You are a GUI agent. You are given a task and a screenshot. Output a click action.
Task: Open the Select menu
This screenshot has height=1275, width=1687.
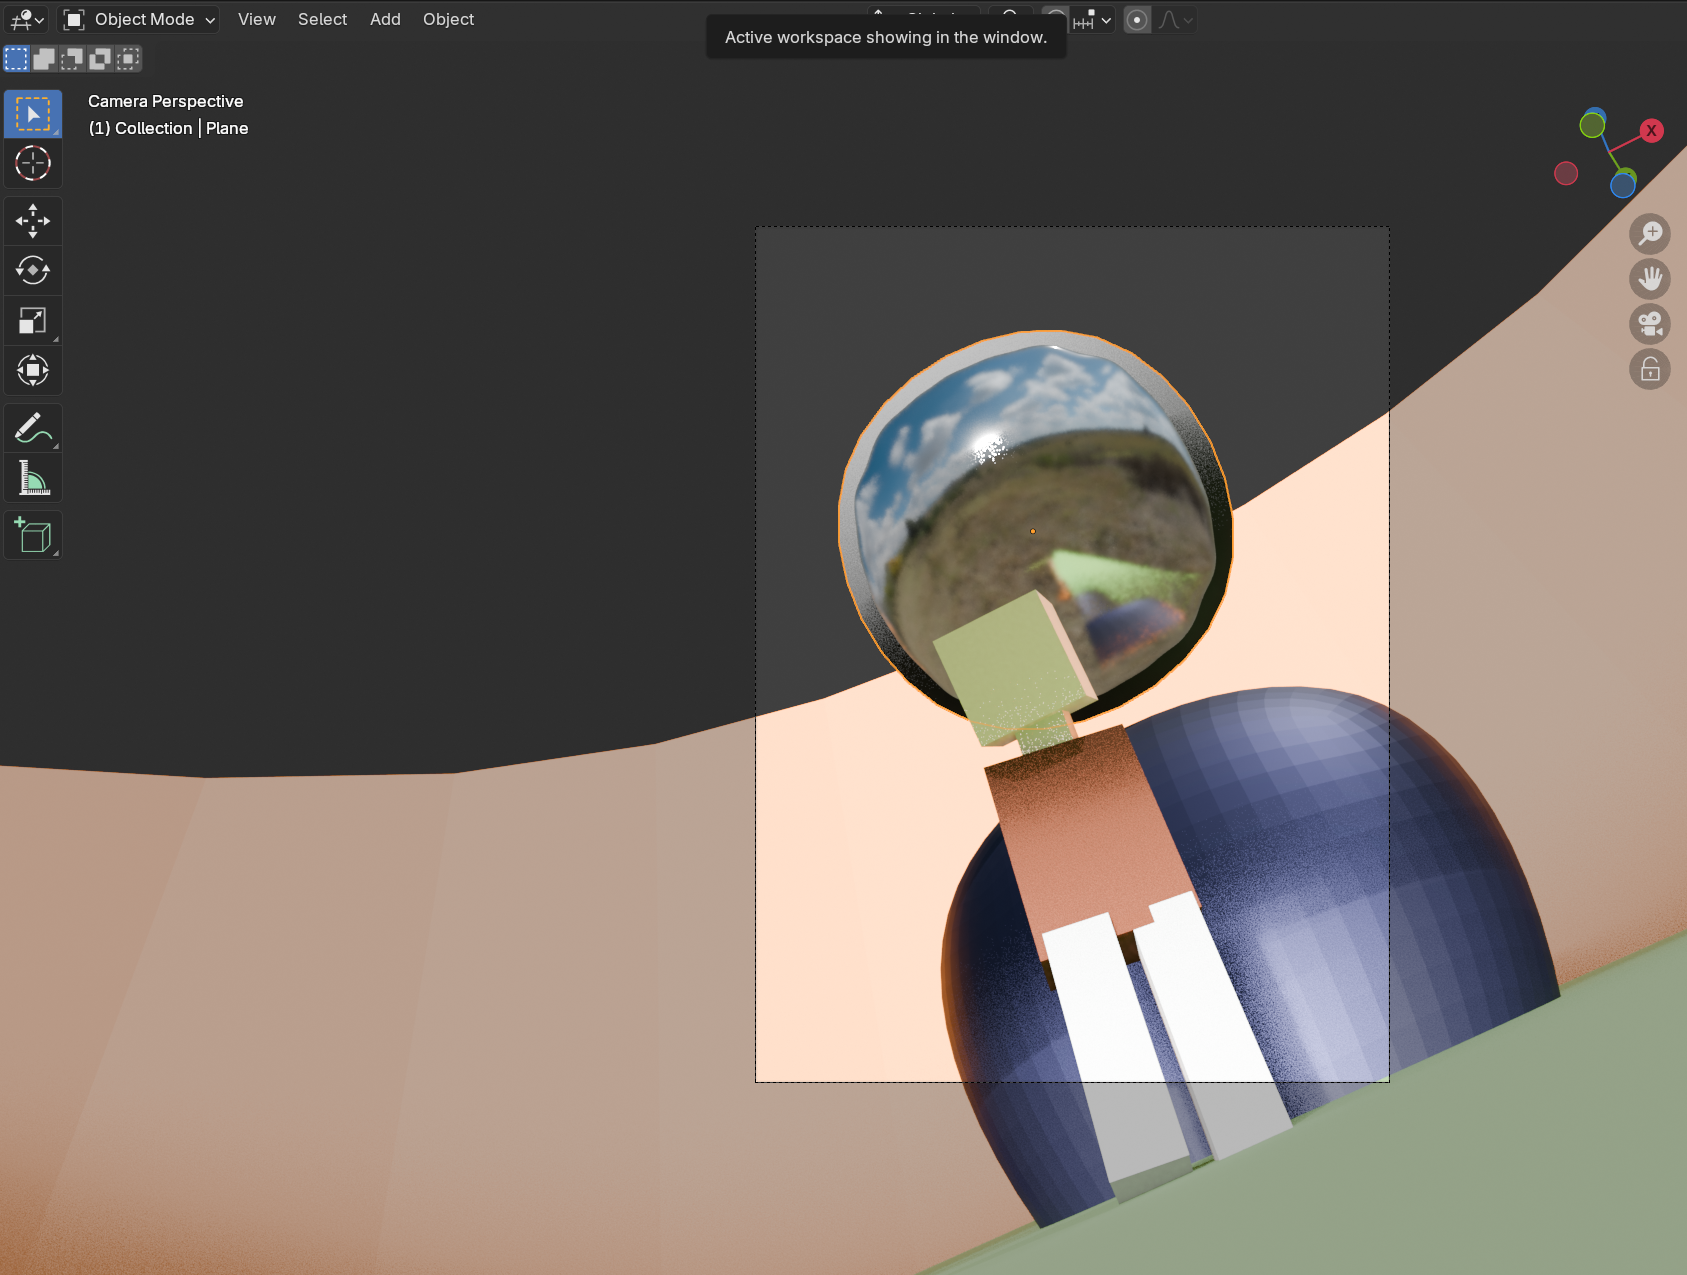pyautogui.click(x=321, y=19)
